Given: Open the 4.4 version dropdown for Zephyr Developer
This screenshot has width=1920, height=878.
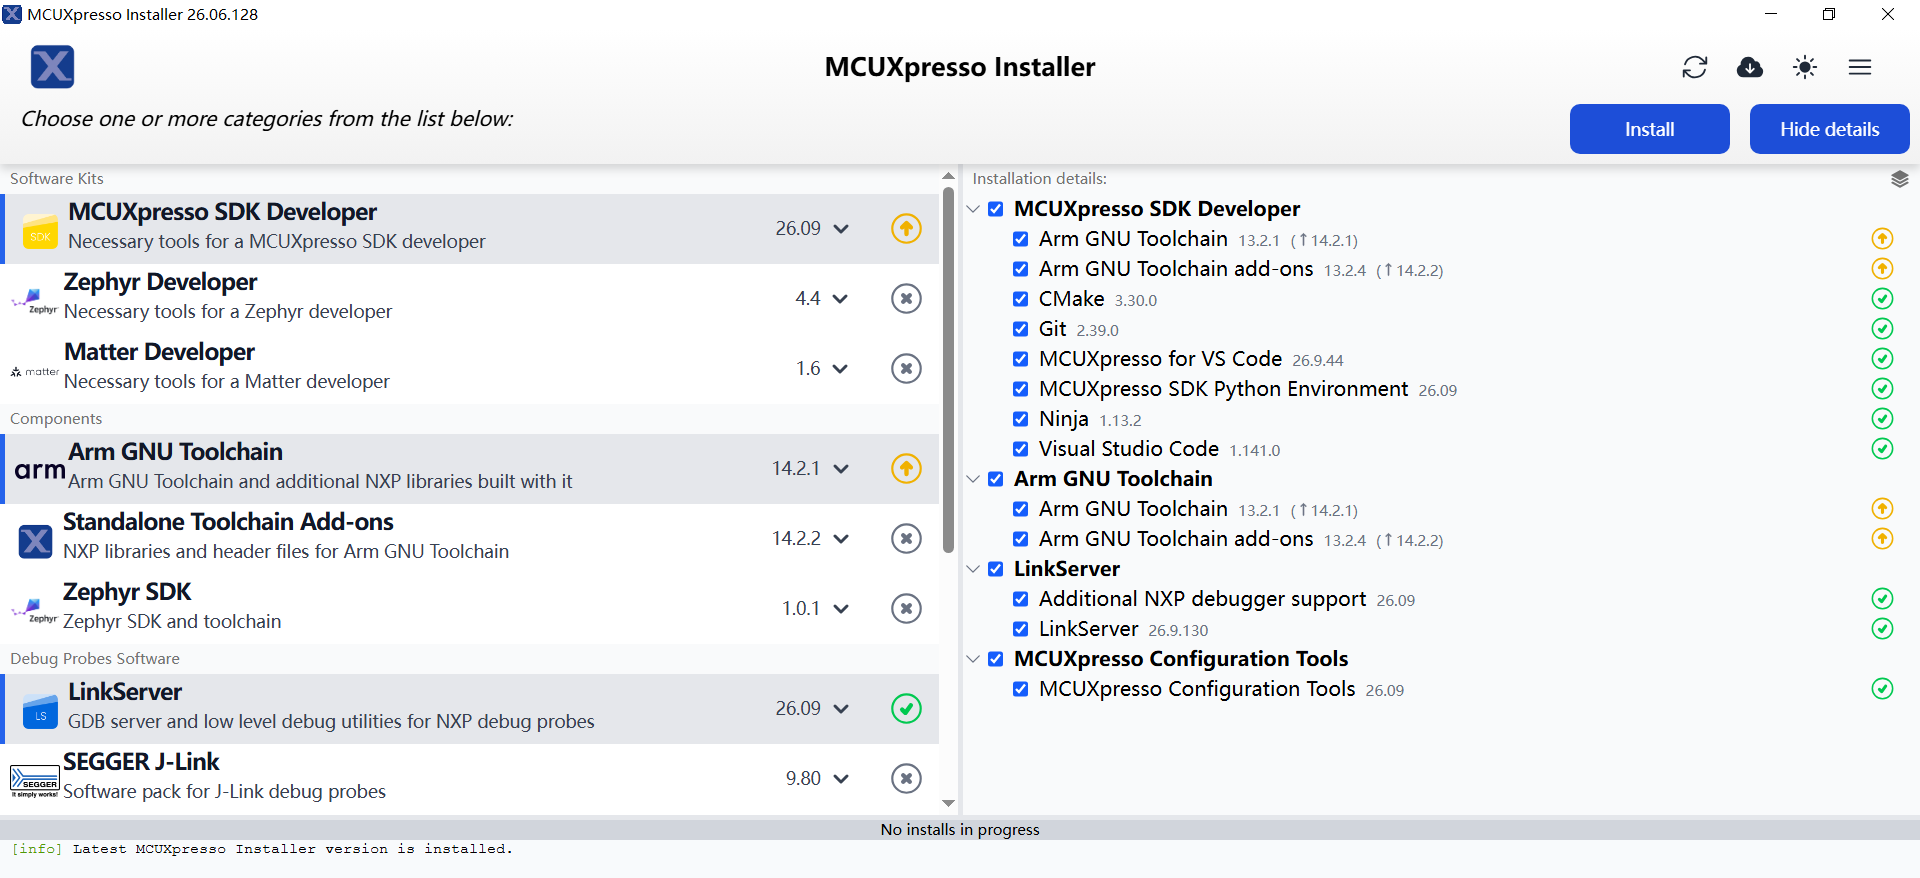Looking at the screenshot, I should 822,298.
